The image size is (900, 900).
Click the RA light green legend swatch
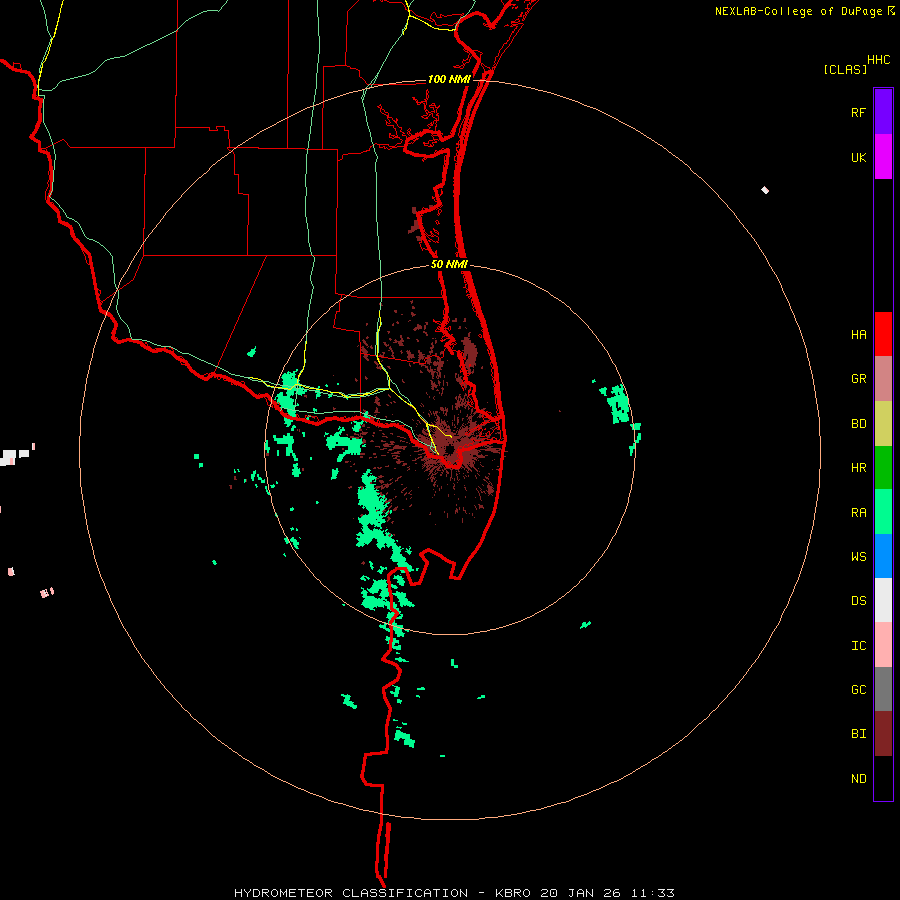coord(883,512)
